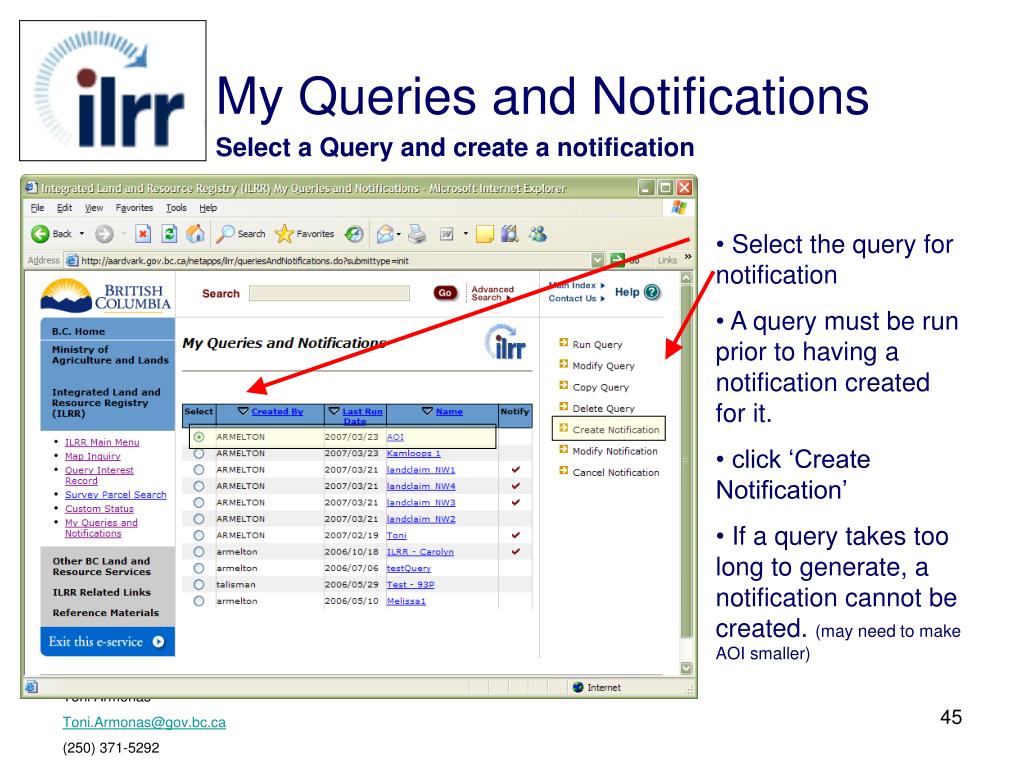The image size is (1024, 768).
Task: Open the View menu
Action: coord(93,208)
